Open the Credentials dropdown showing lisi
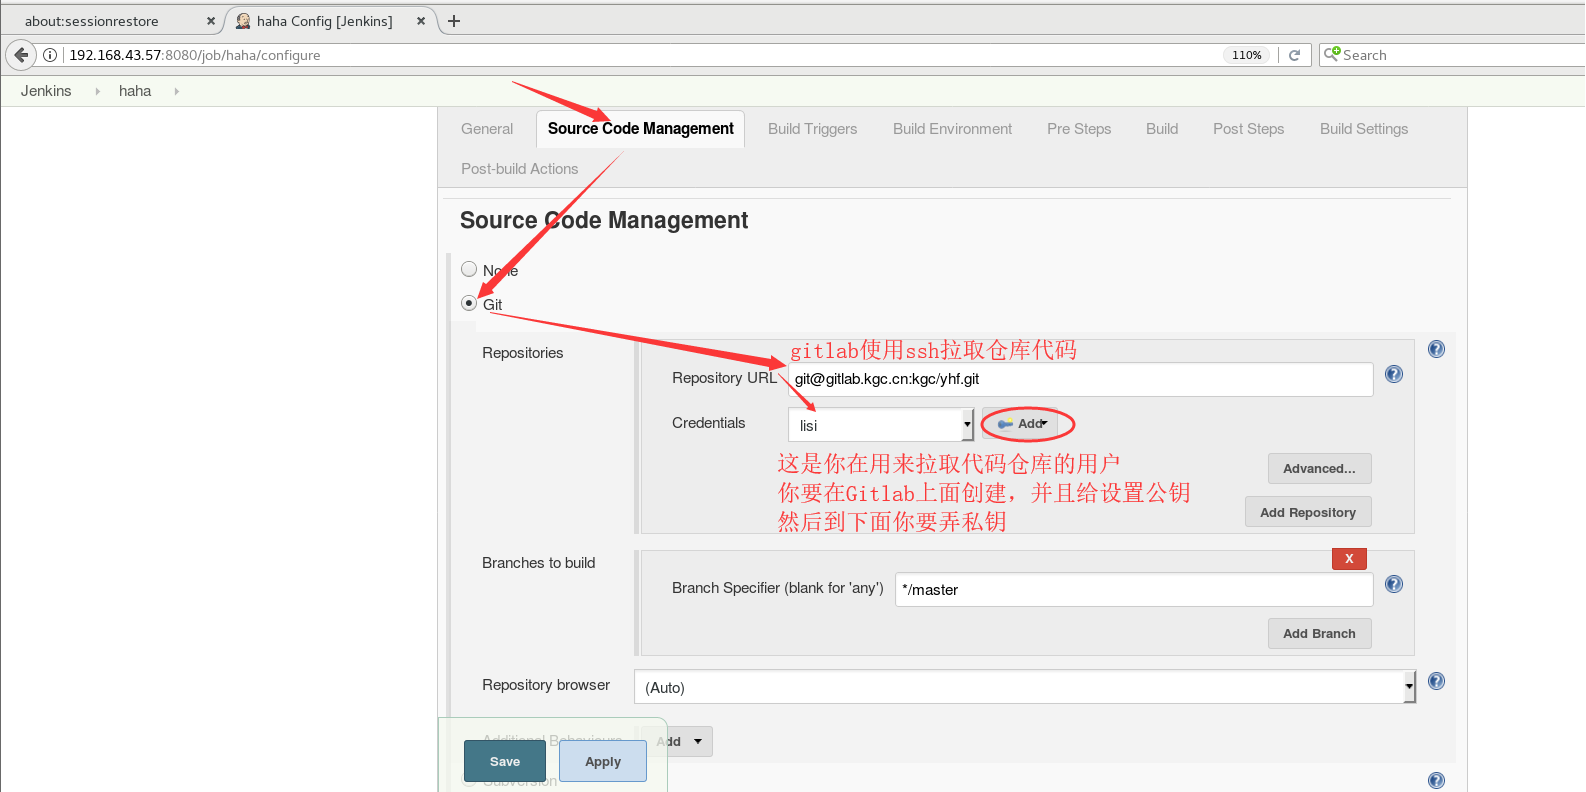 (881, 425)
